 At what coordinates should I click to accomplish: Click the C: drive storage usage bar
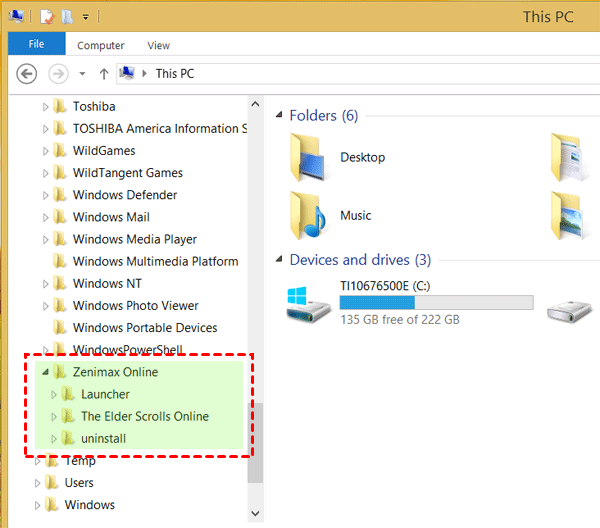(x=436, y=302)
